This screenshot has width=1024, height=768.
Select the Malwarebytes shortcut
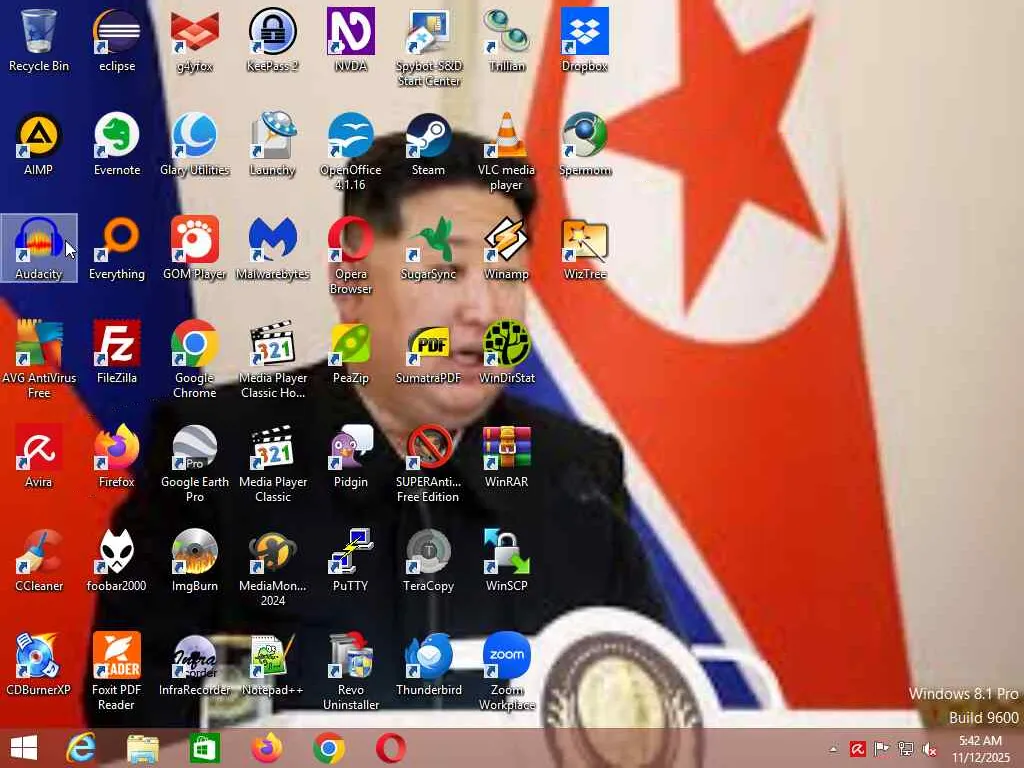pos(272,248)
